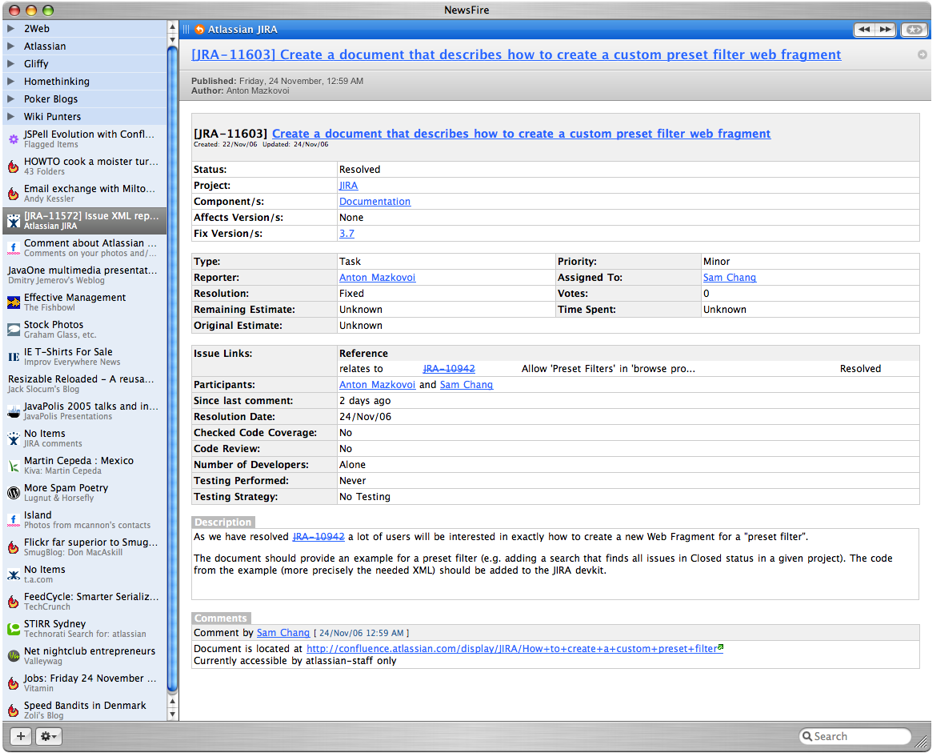This screenshot has width=933, height=753.
Task: Skip to next article with forward button
Action: click(885, 30)
